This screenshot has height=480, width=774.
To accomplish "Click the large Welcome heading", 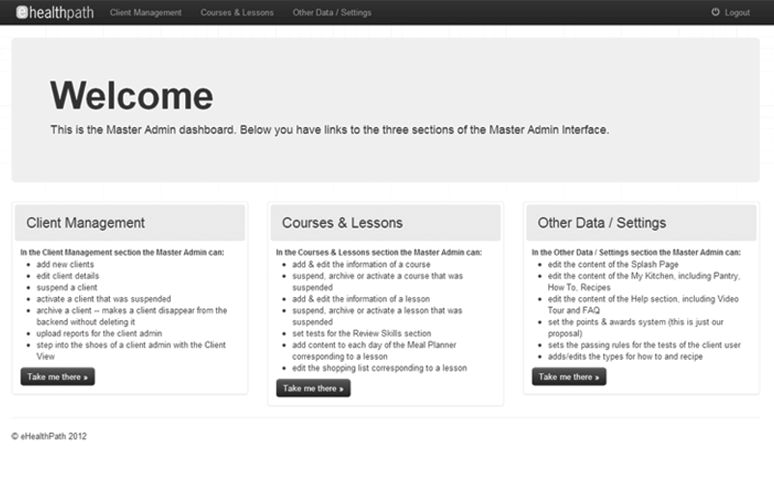I will click(131, 96).
